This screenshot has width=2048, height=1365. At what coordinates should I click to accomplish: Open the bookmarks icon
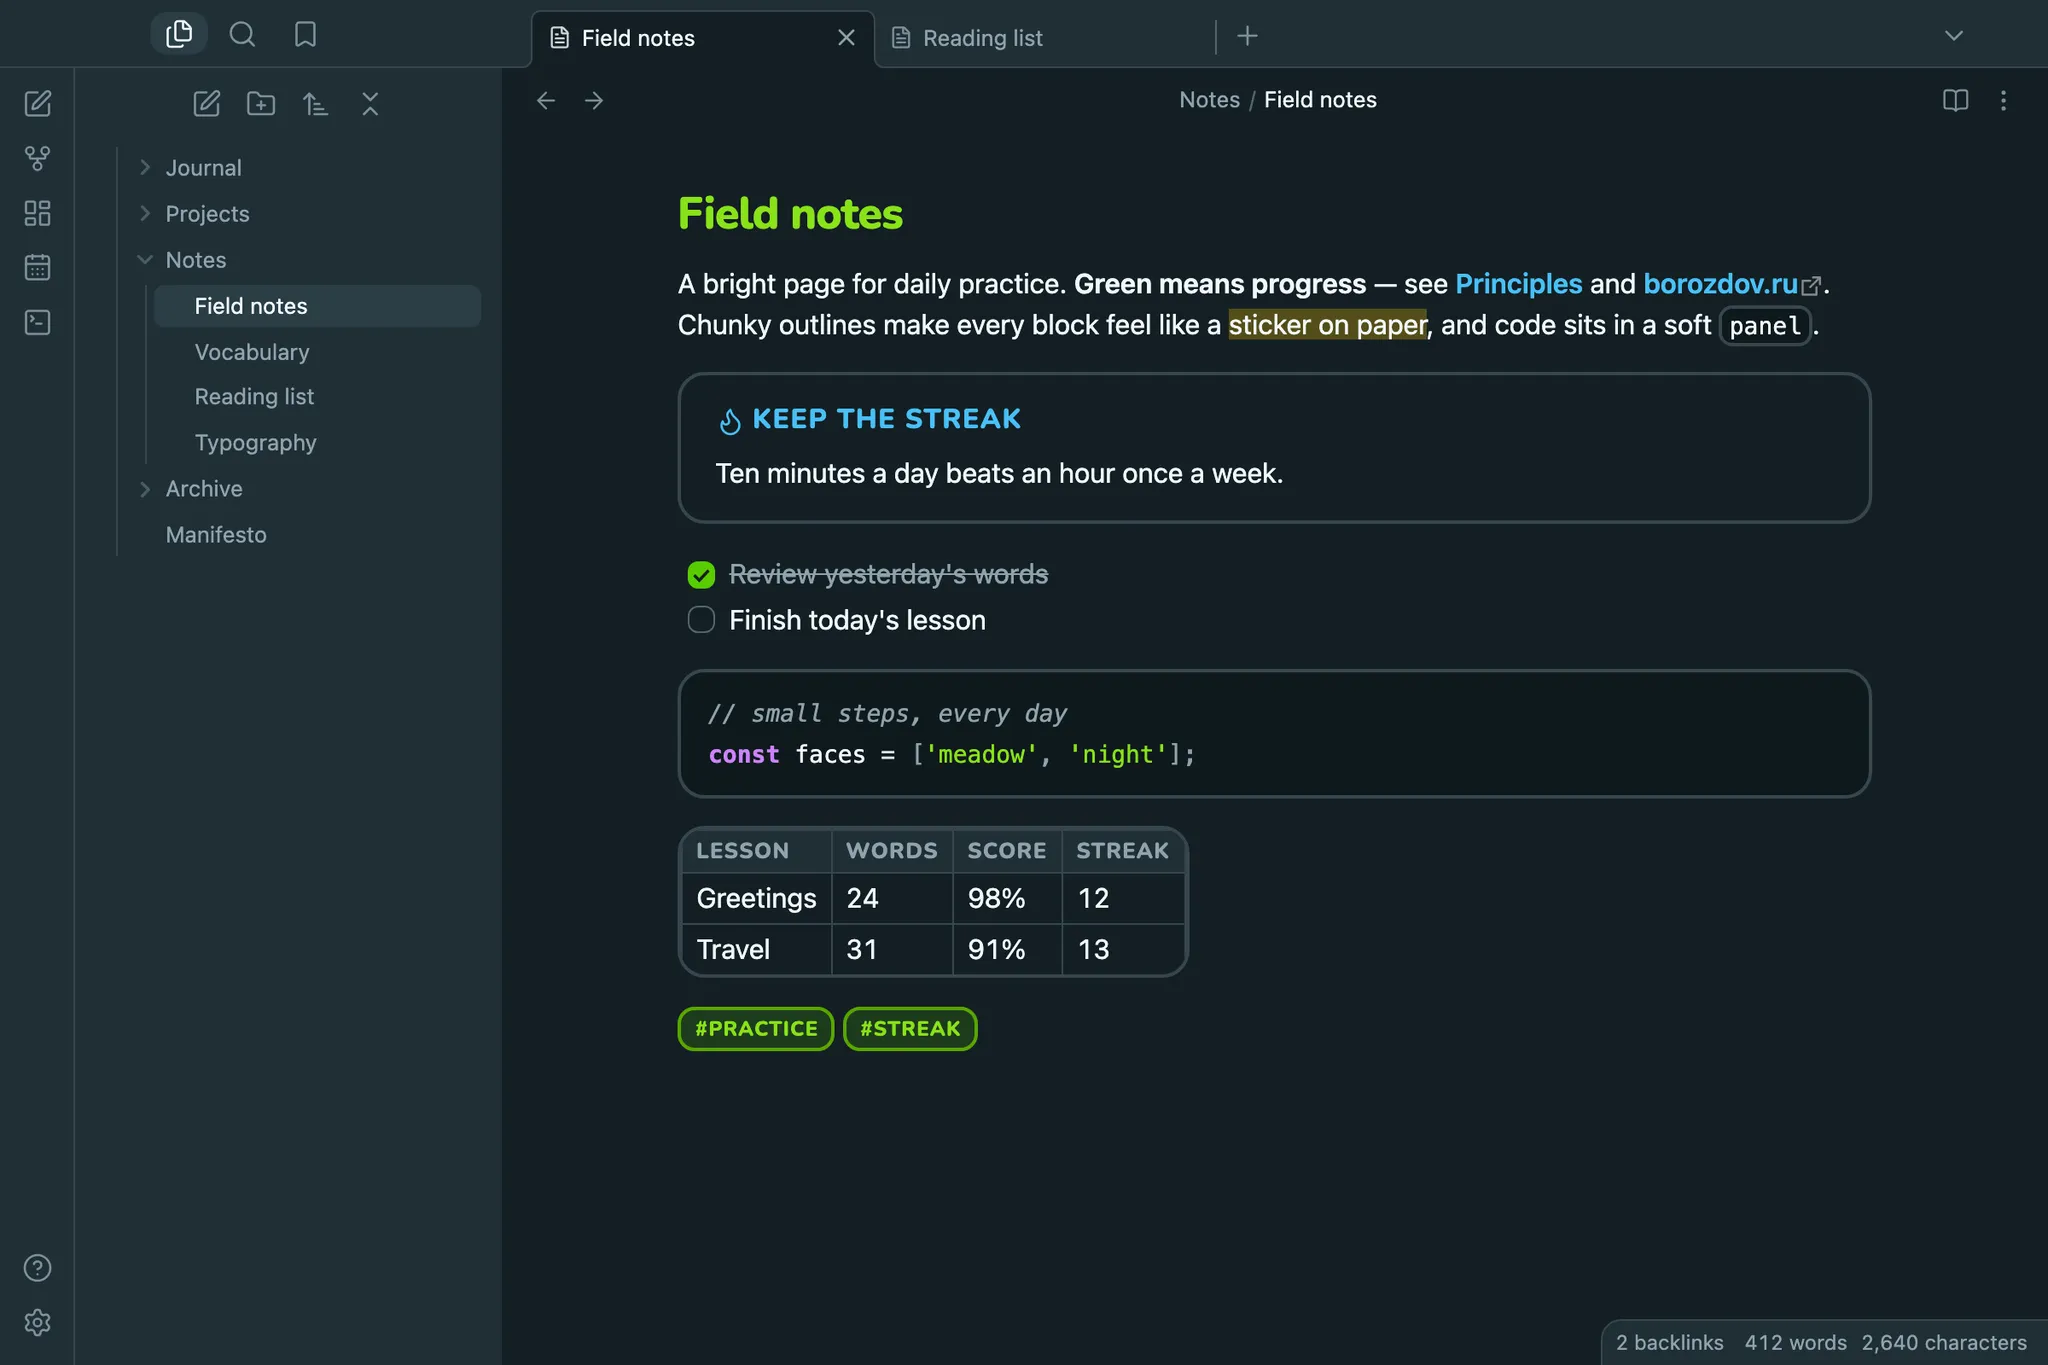pos(305,35)
